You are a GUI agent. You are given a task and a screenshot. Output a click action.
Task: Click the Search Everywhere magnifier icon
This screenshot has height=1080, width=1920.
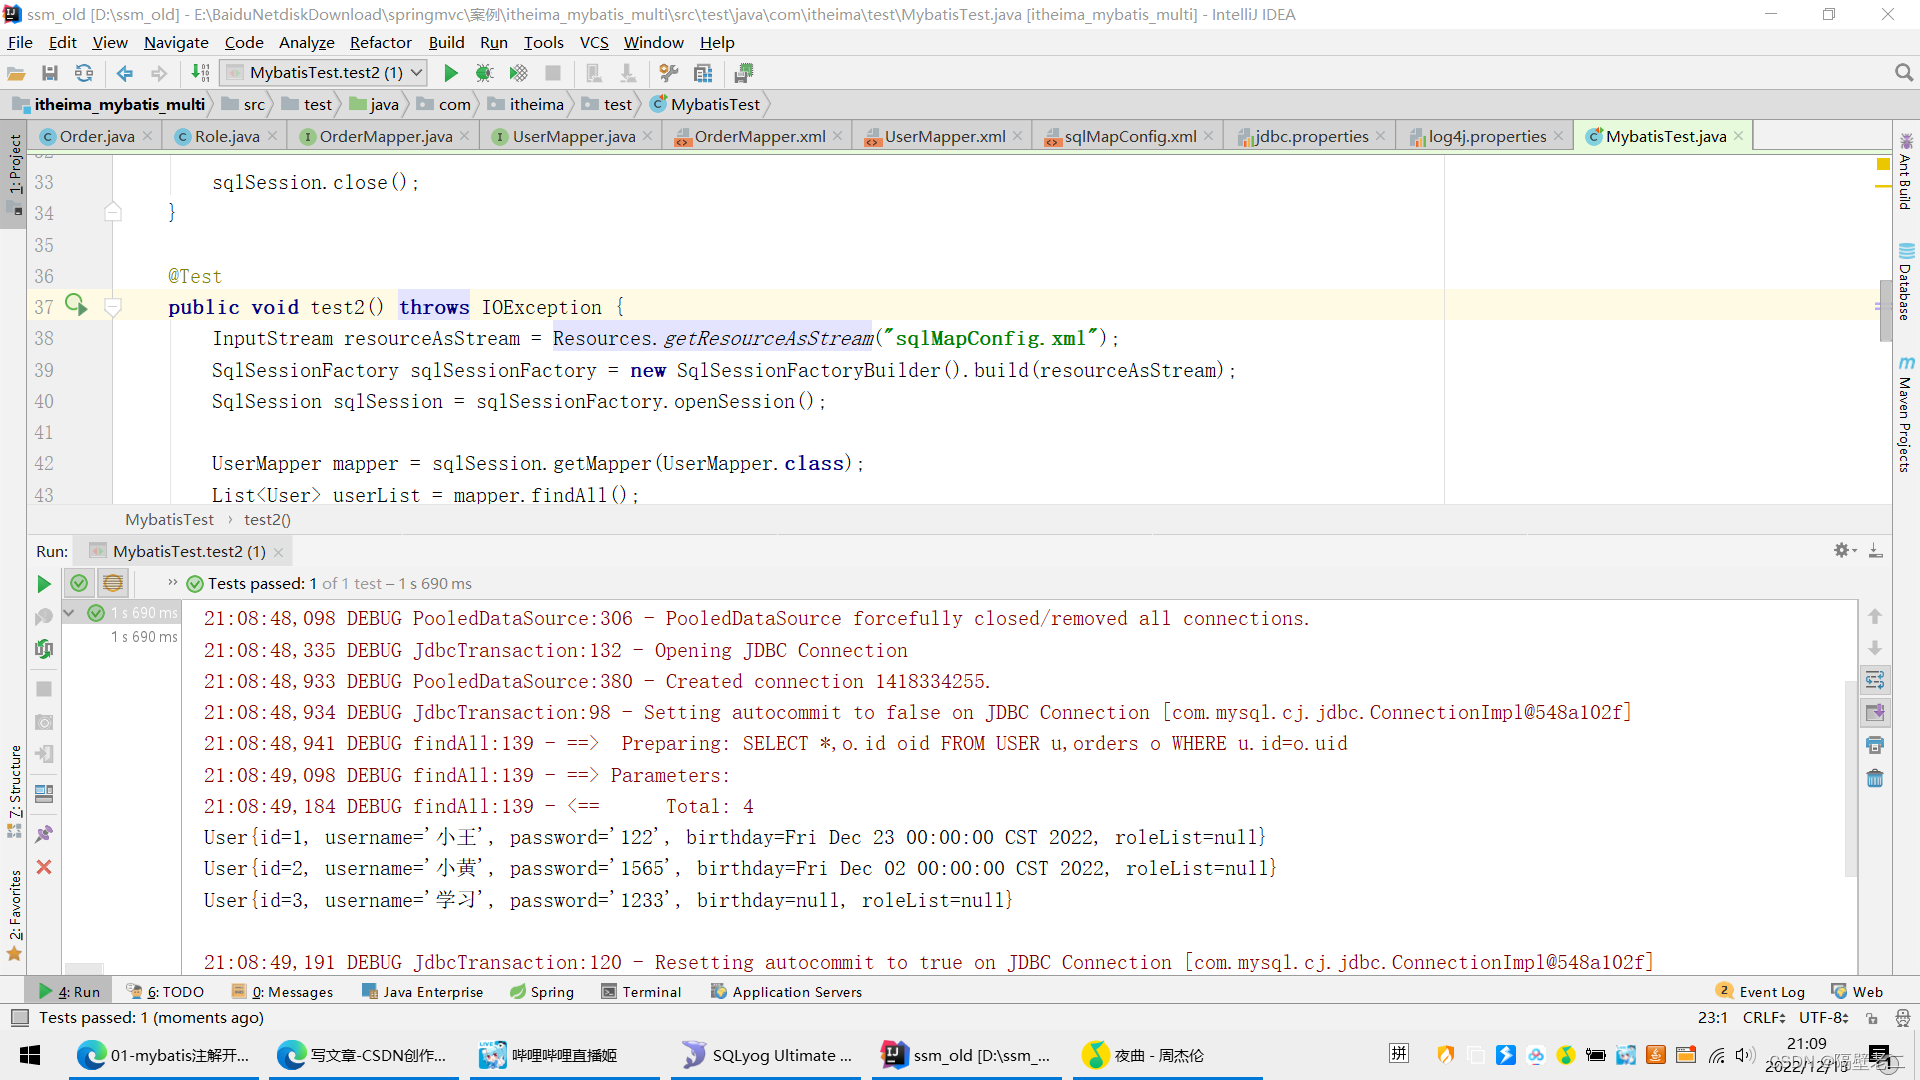(x=1903, y=73)
